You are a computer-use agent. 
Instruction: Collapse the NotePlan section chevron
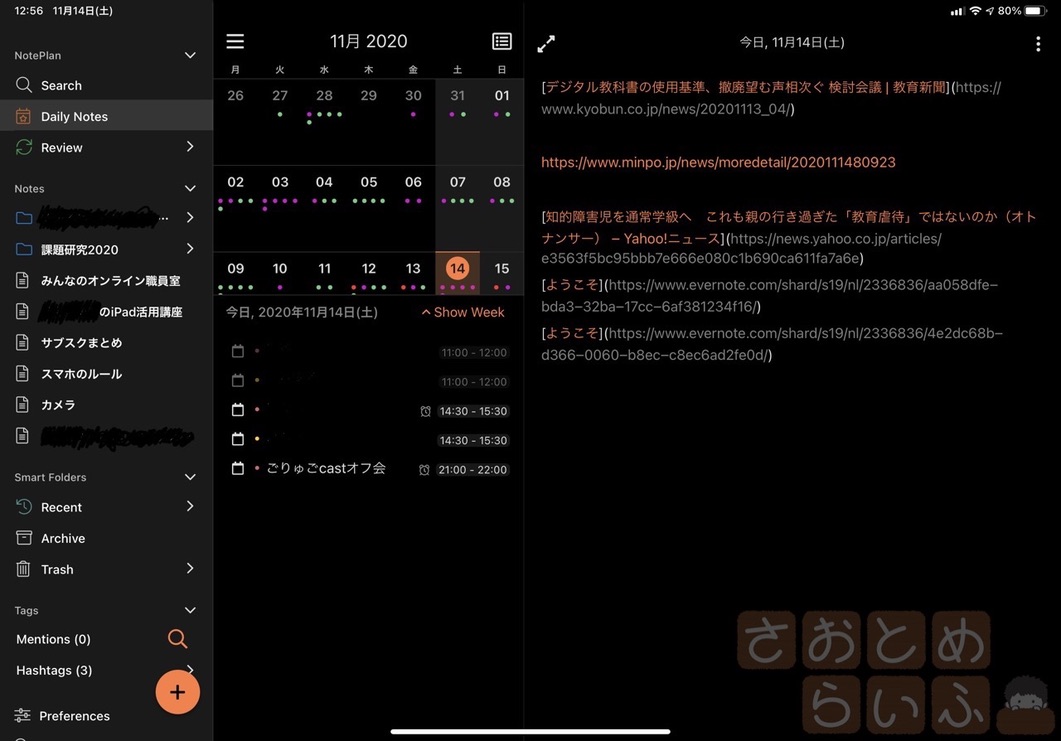(x=190, y=55)
